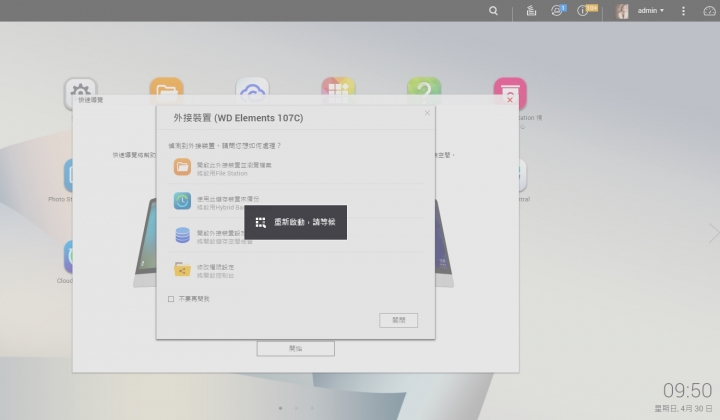Open Help Center green question mark icon
Viewport: 720px width, 420px height.
[x=424, y=87]
